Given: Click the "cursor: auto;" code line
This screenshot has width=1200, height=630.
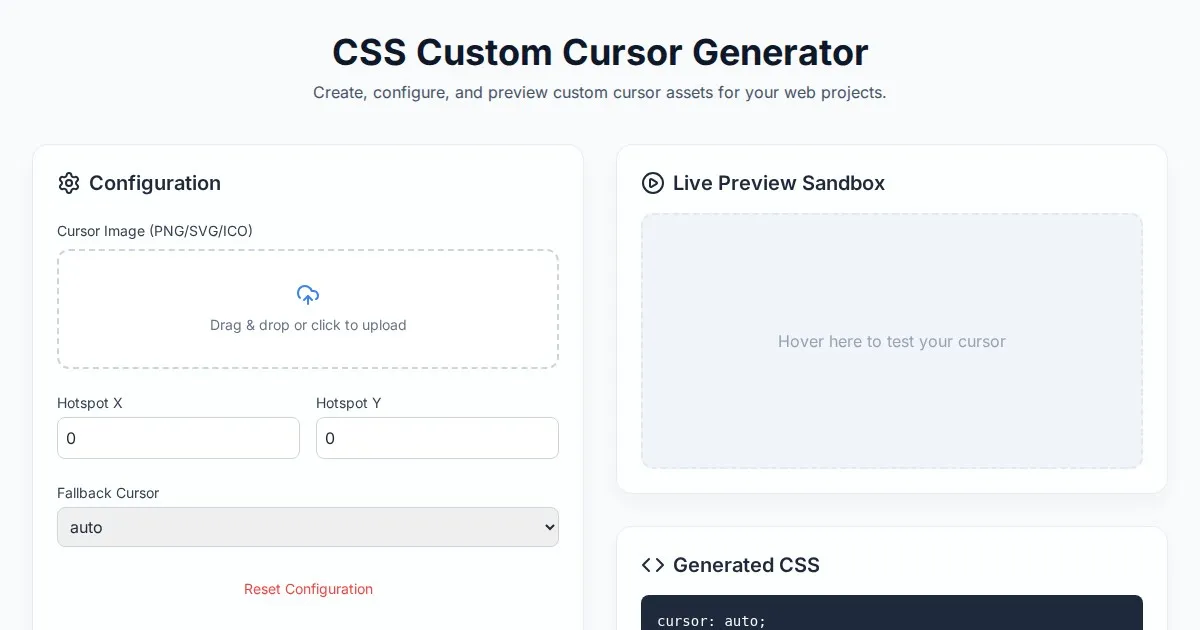Looking at the screenshot, I should [712, 621].
